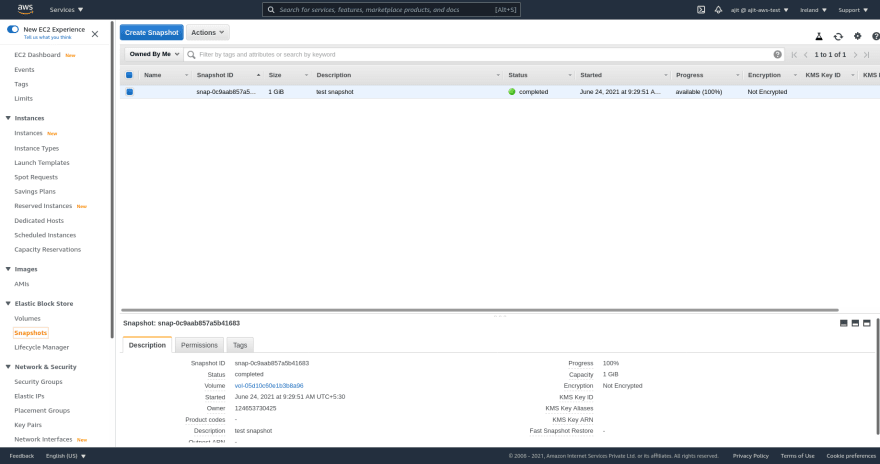Toggle the New EC2 Experience switch
This screenshot has height=464, width=880.
click(x=13, y=29)
